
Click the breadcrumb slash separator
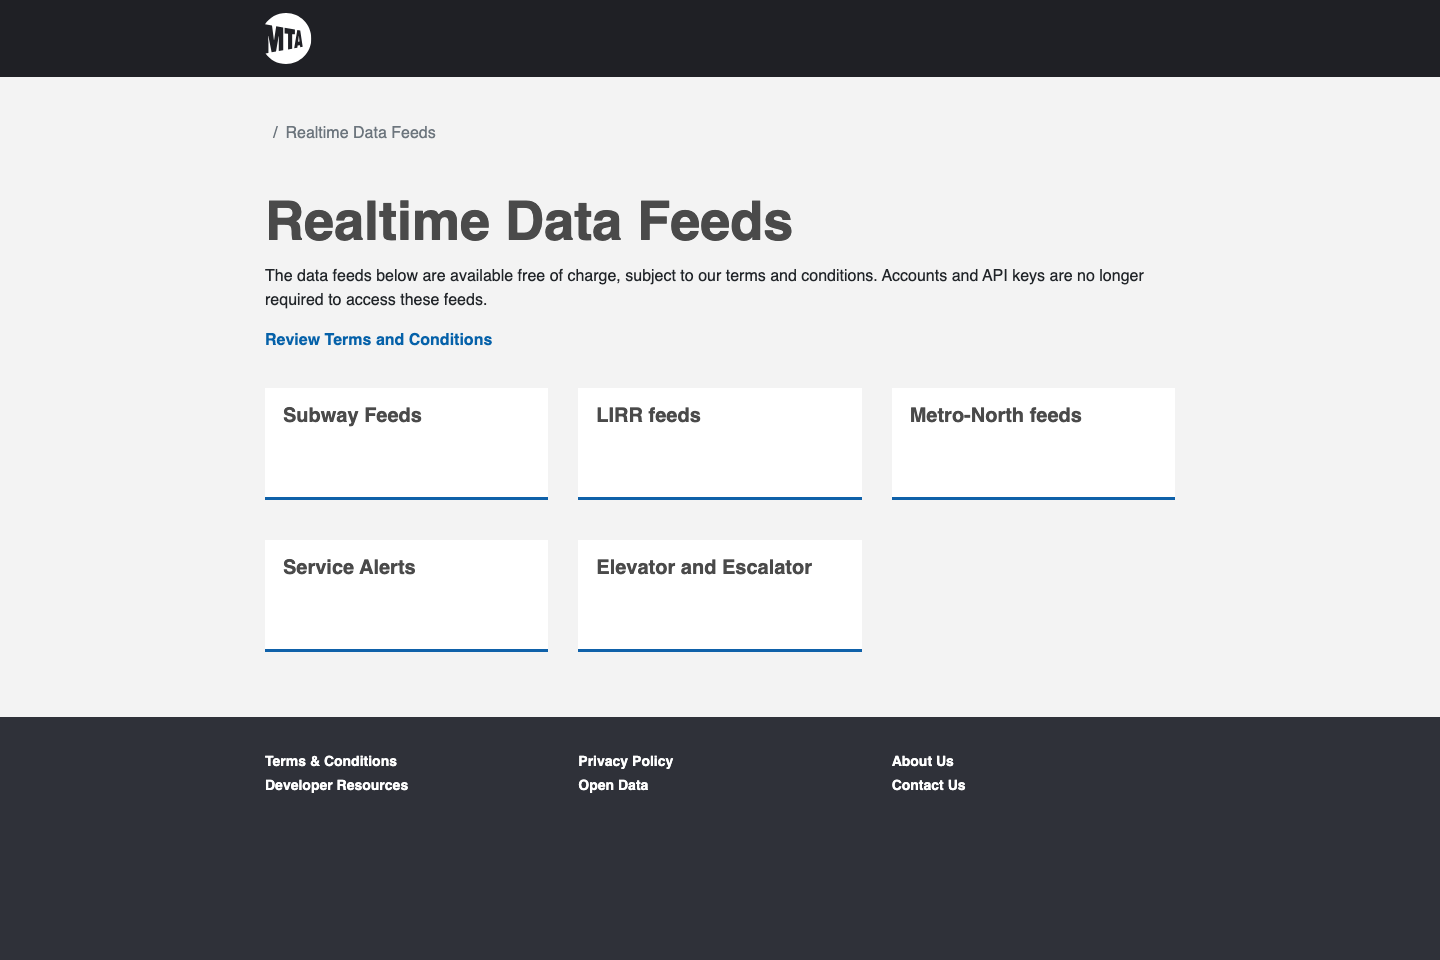tap(275, 133)
